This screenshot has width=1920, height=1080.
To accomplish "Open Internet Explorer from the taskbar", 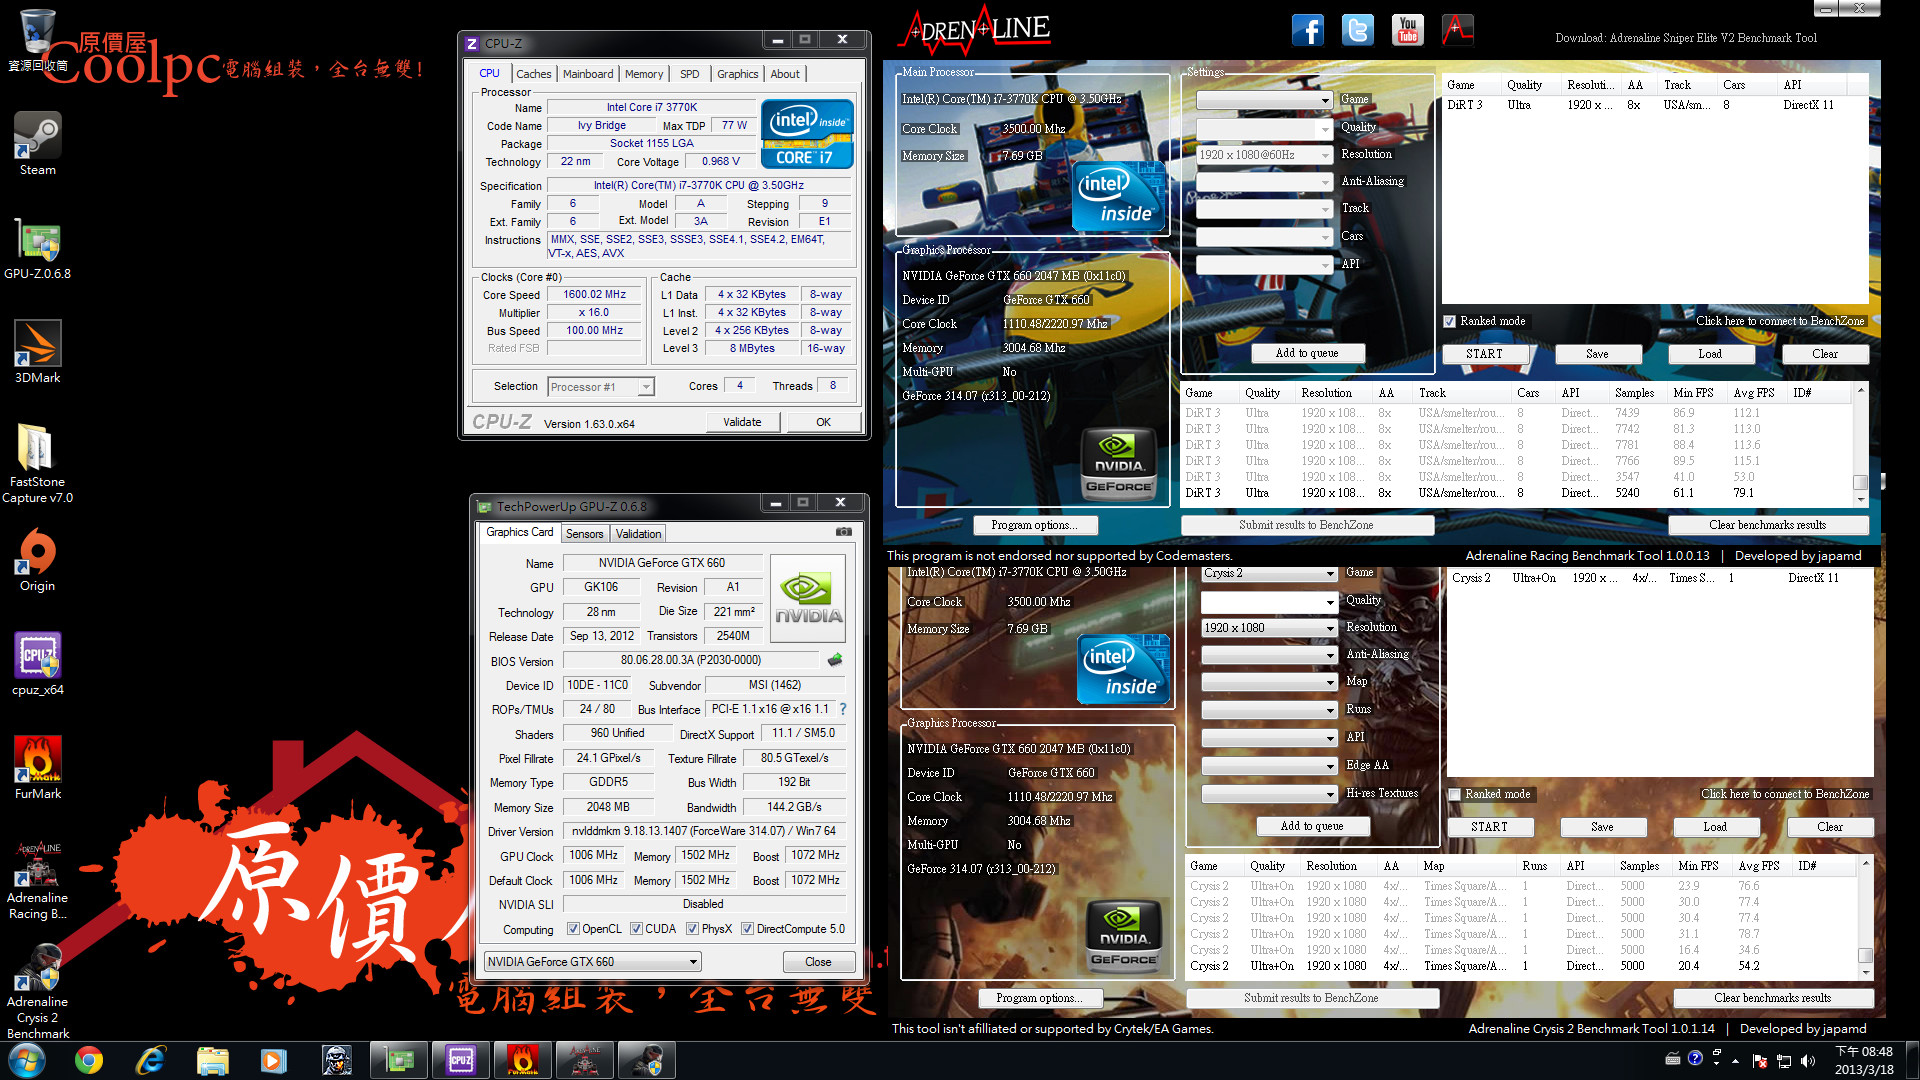I will [151, 1060].
